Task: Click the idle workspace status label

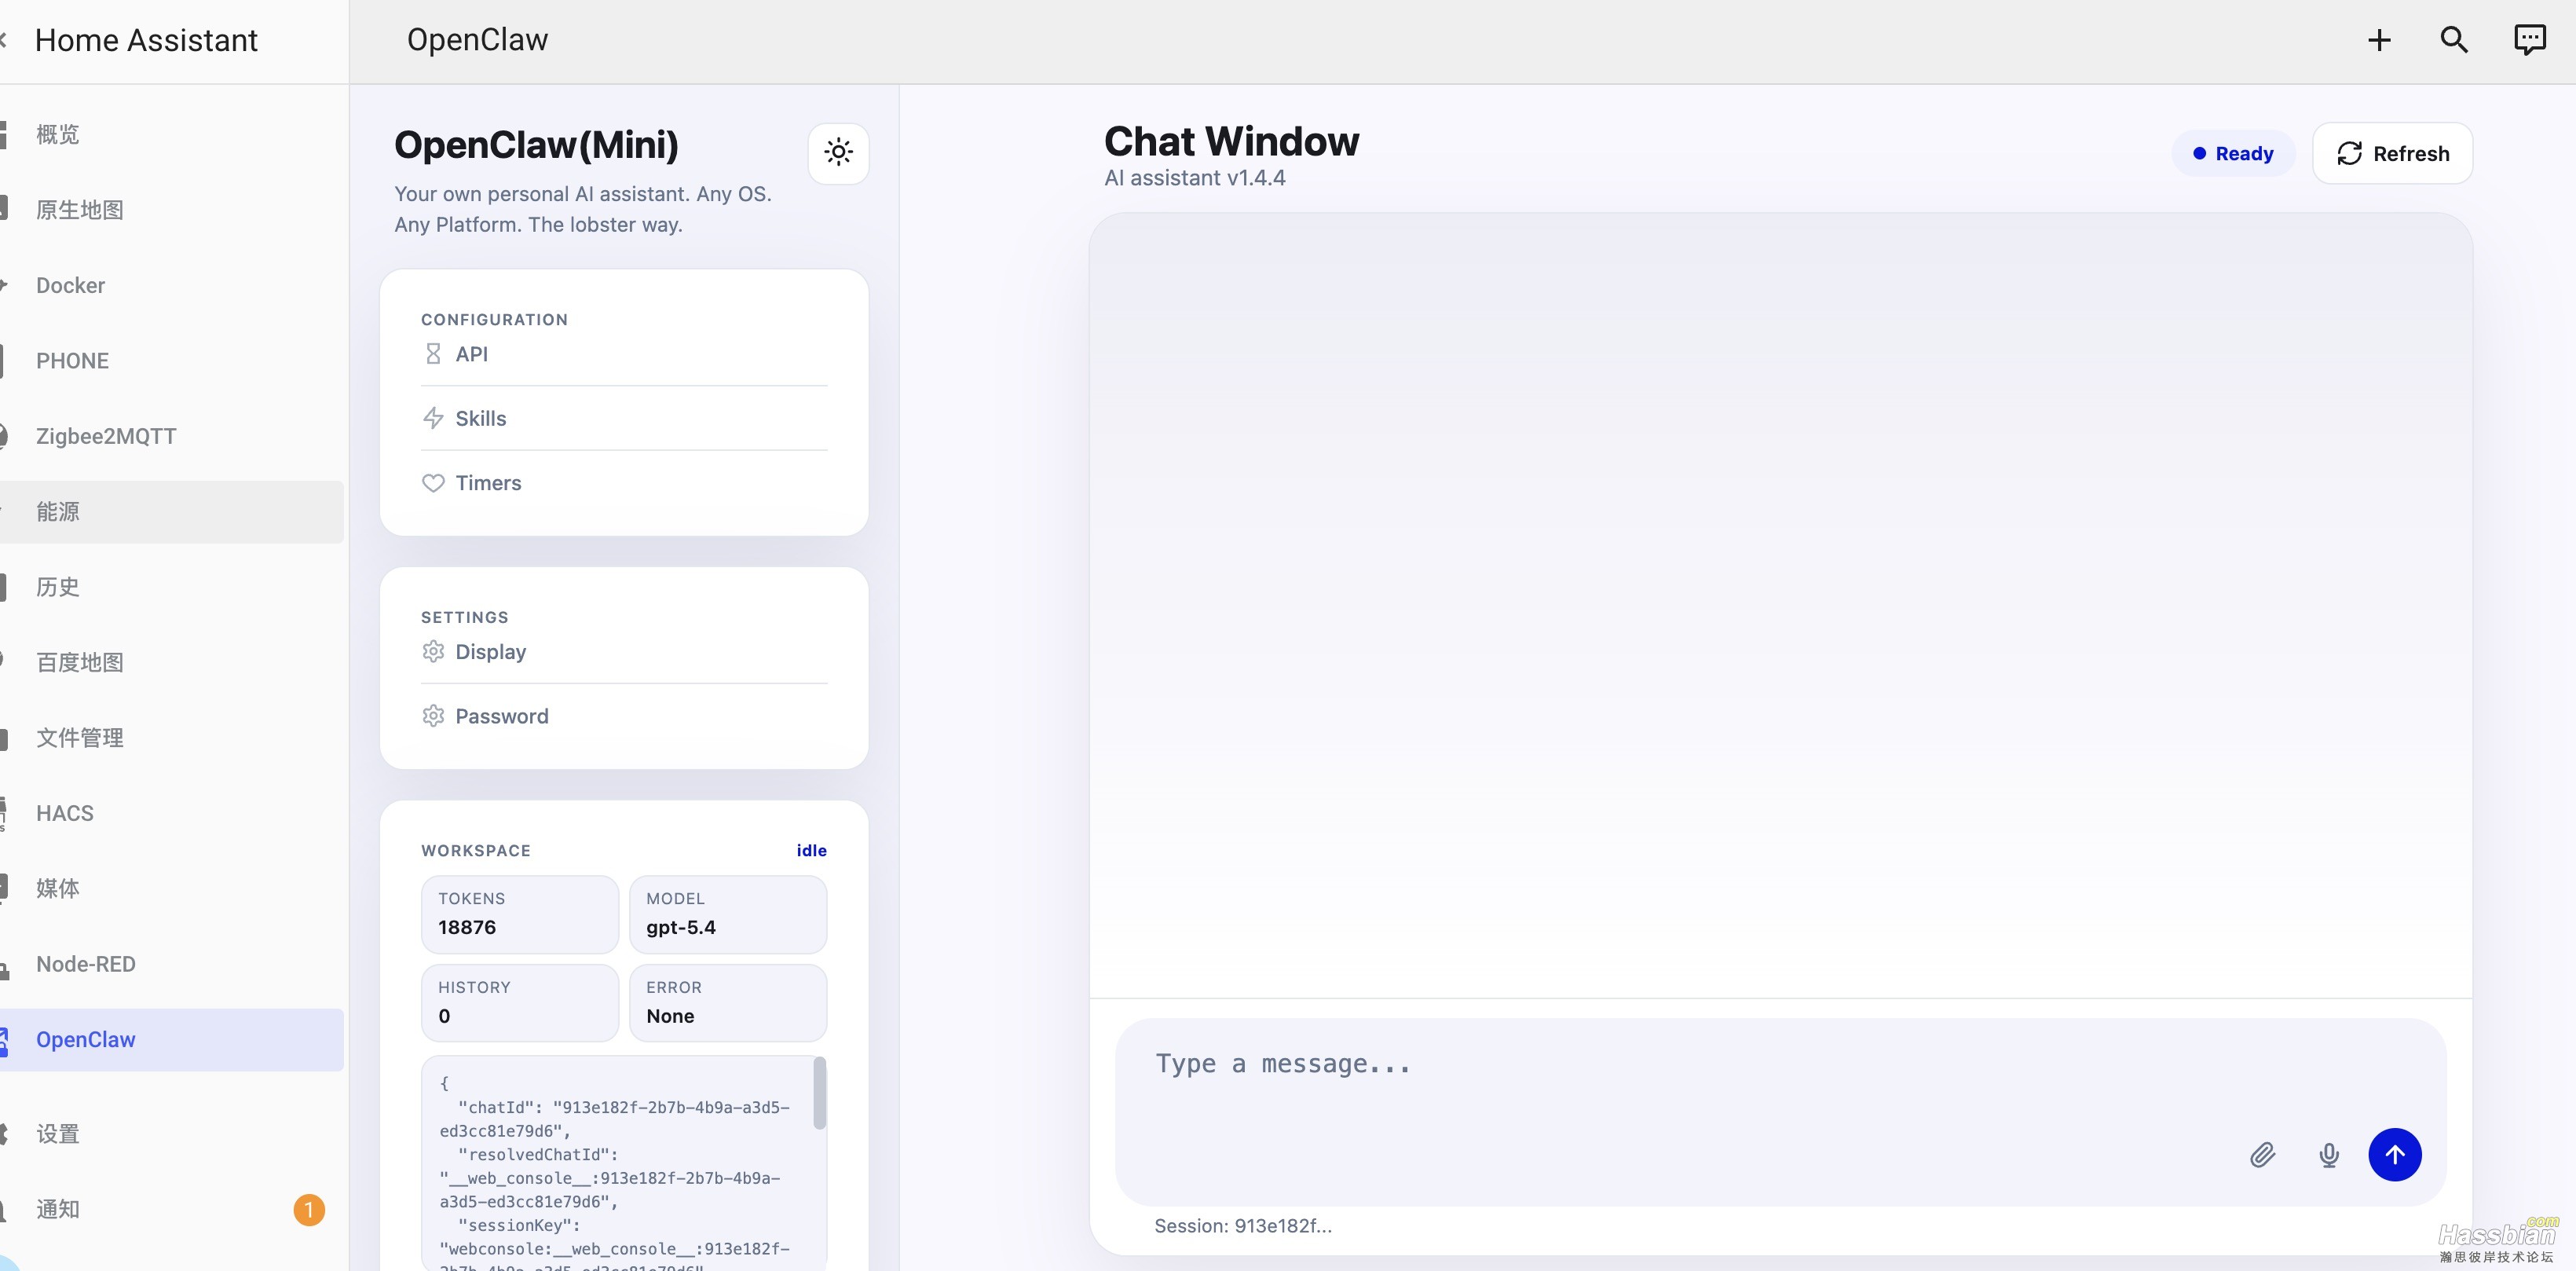Action: (x=811, y=851)
